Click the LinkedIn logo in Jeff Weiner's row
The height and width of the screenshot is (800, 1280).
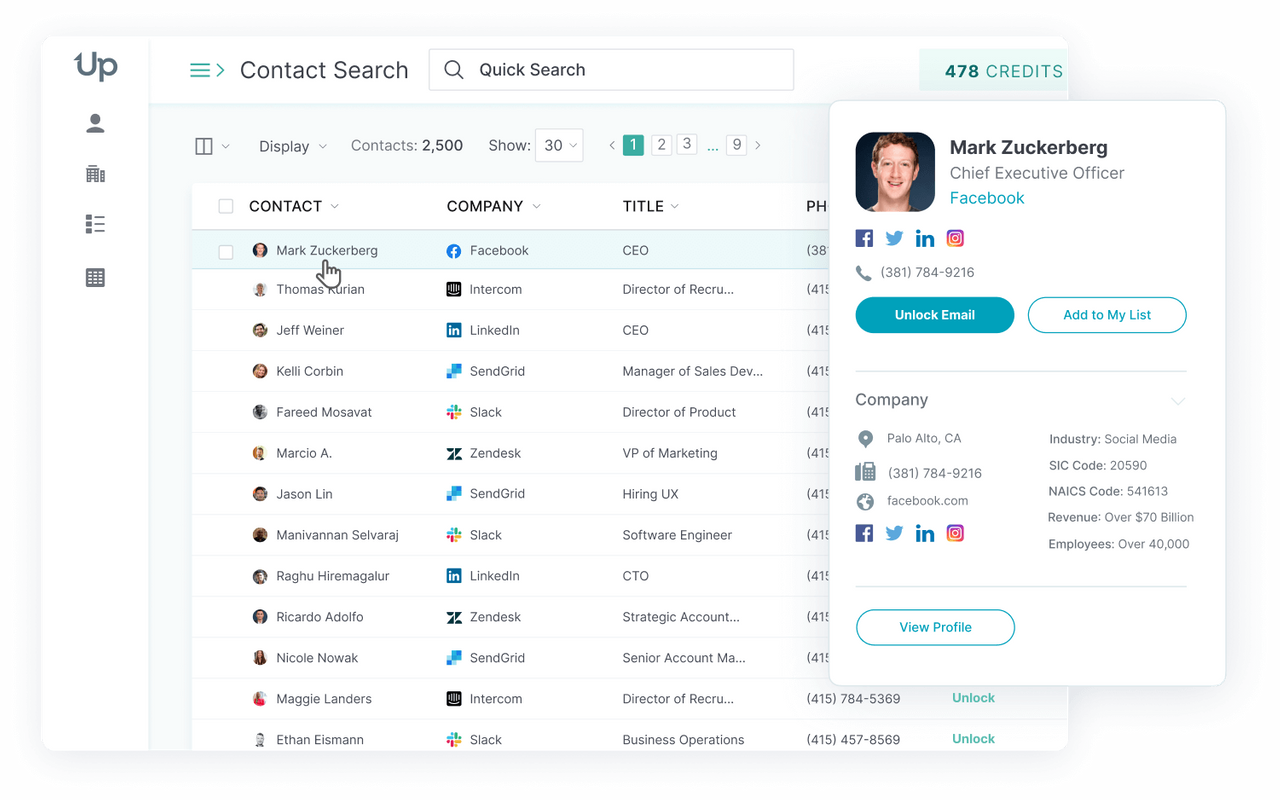pyautogui.click(x=454, y=330)
